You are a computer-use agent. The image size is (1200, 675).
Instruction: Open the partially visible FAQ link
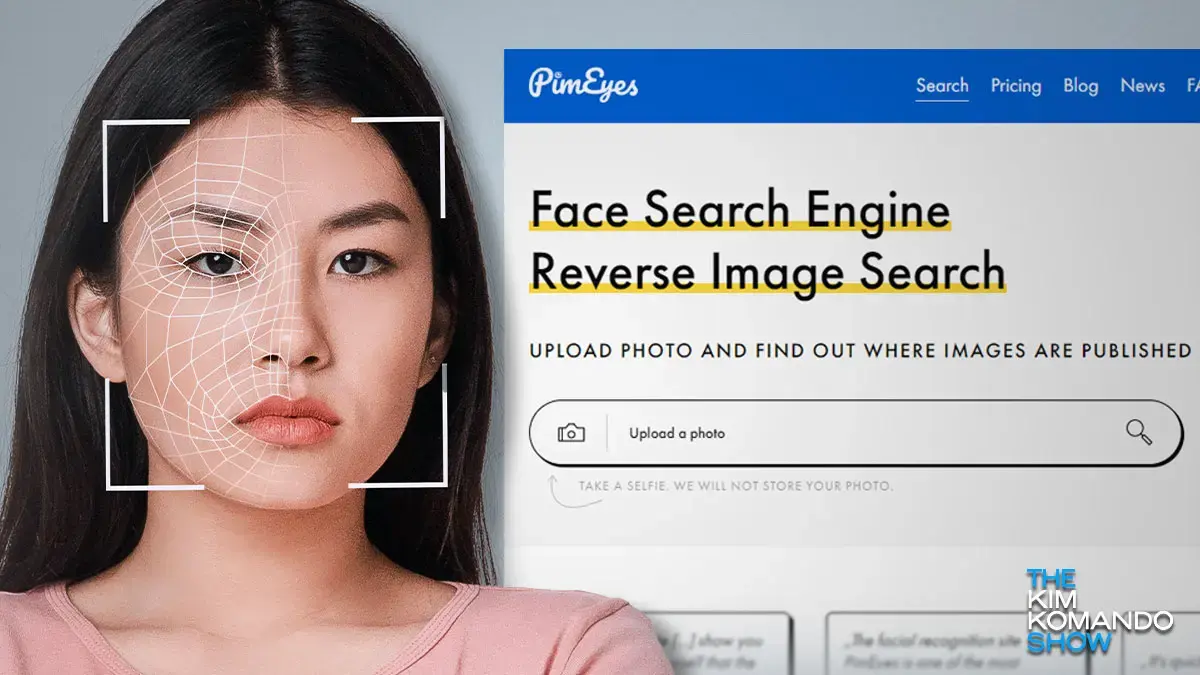pos(1192,86)
